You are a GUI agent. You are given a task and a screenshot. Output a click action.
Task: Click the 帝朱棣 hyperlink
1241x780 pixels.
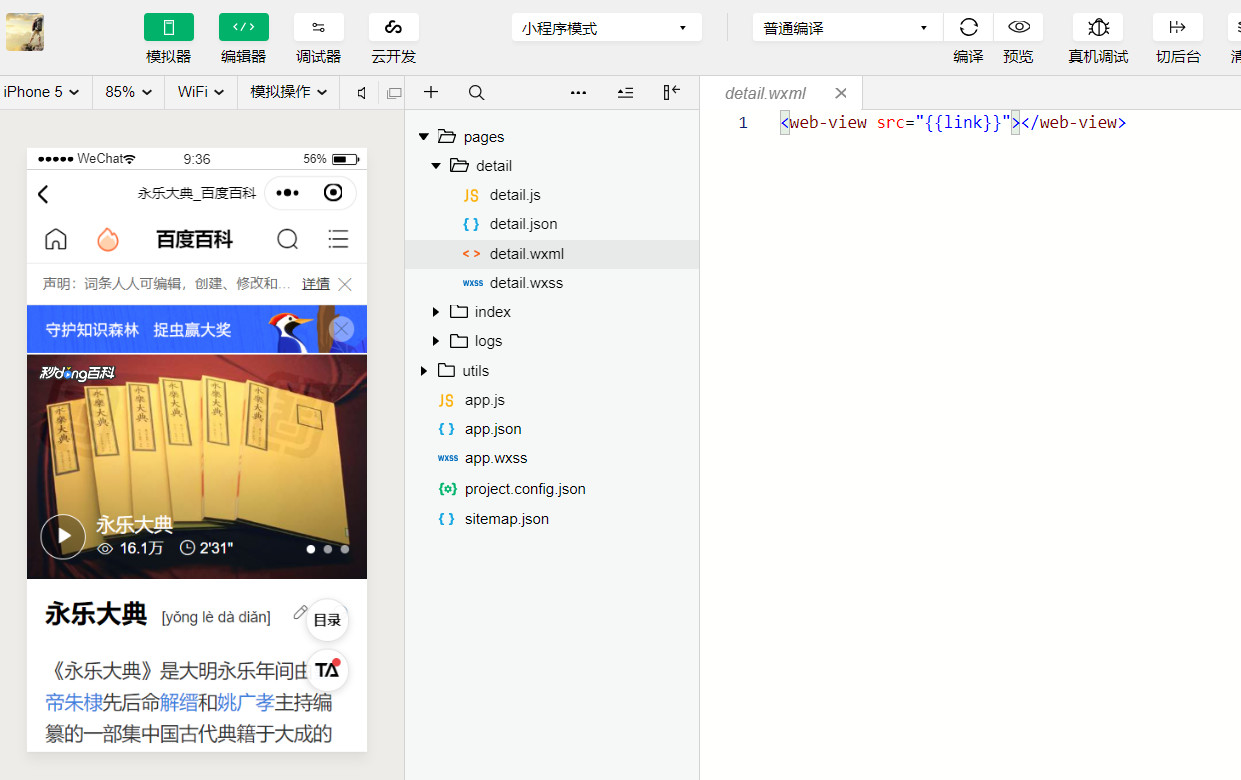(x=74, y=703)
